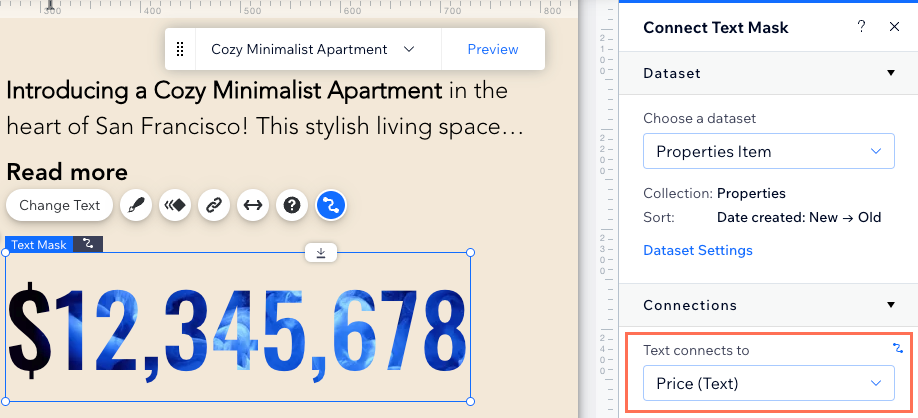Select the drag handle dots on preview bar
Viewport: 918px width, 418px height.
[180, 49]
